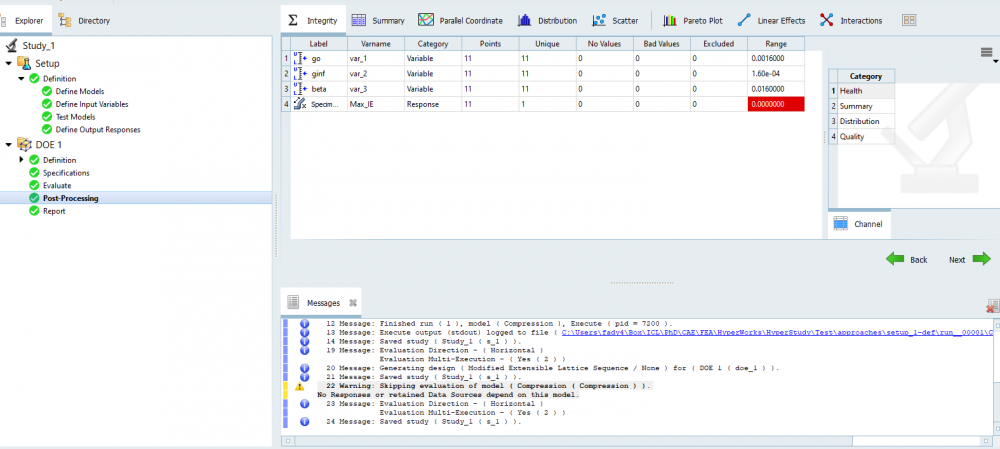Select the Specifications step
Image resolution: width=1000 pixels, height=449 pixels.
(66, 173)
